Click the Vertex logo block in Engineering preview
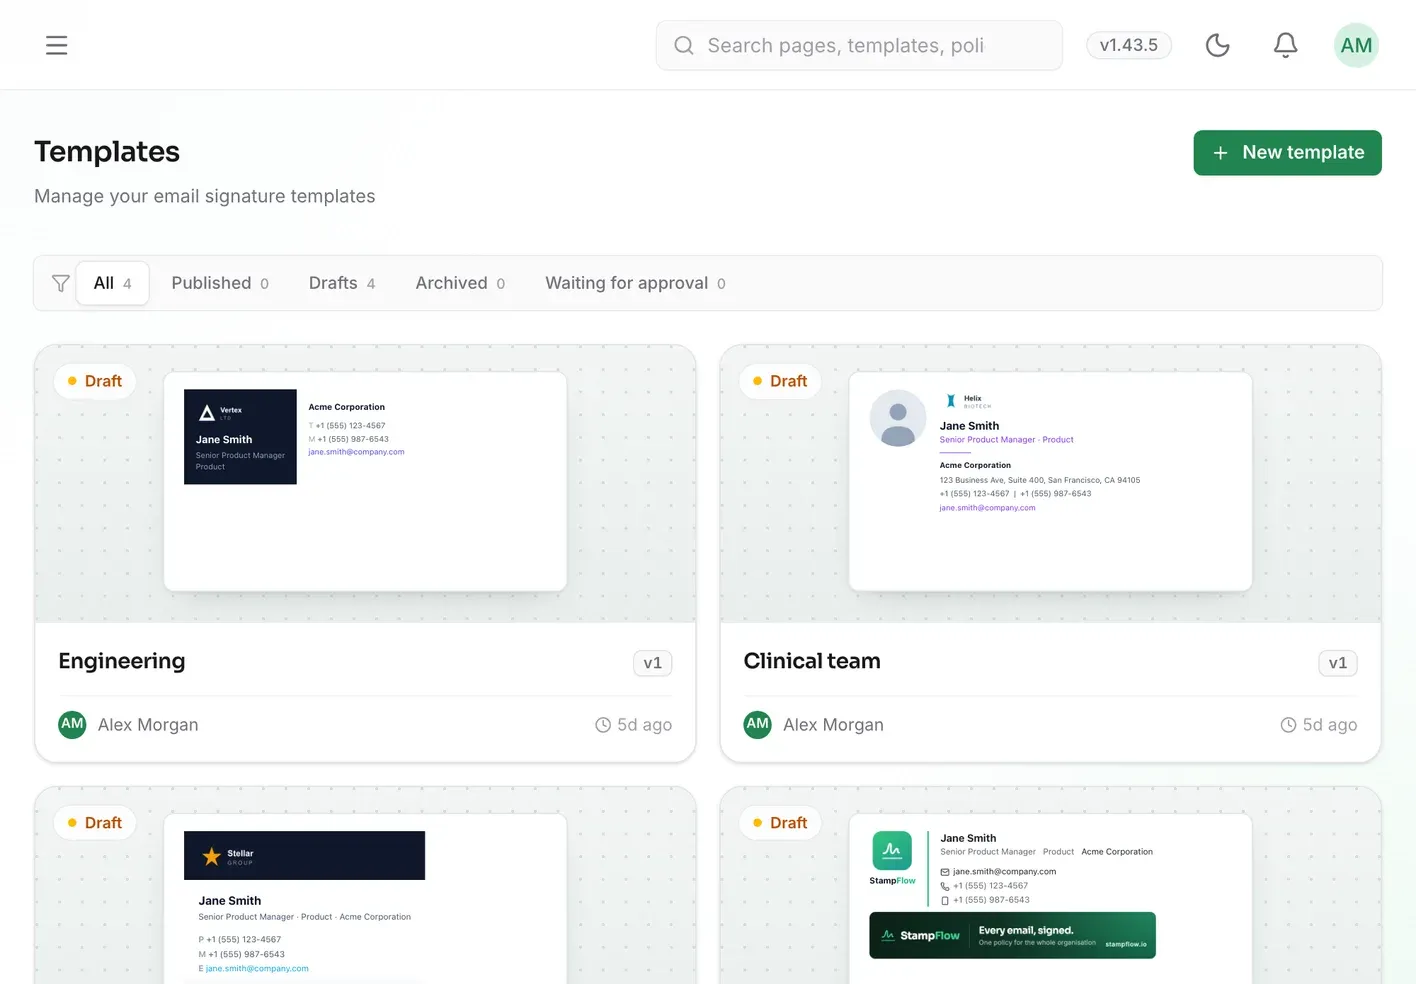The width and height of the screenshot is (1416, 984). [240, 437]
